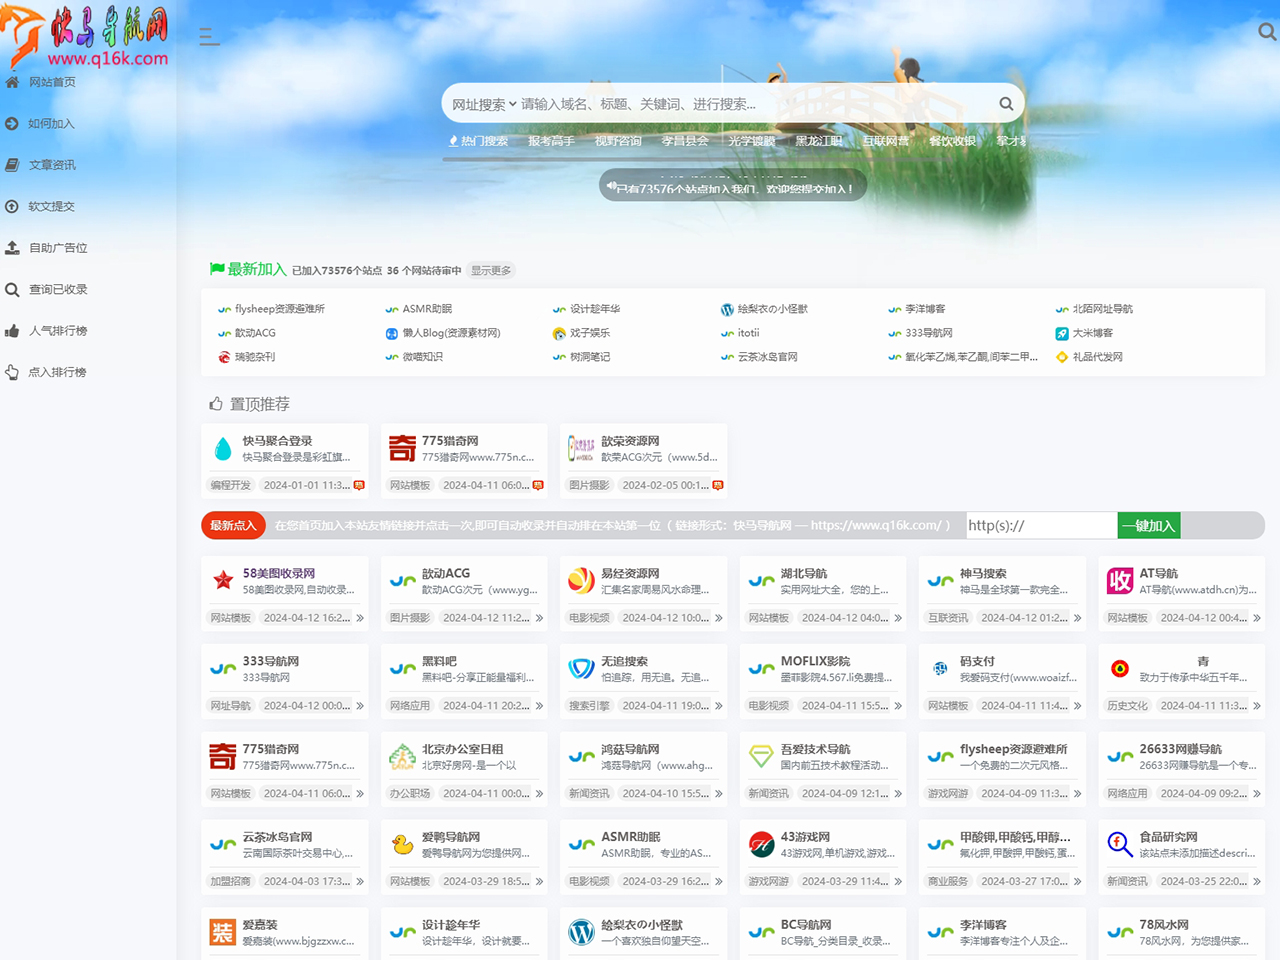The image size is (1280, 960).
Task: Click 显示更多 button beside 最新加入
Action: [x=491, y=270]
